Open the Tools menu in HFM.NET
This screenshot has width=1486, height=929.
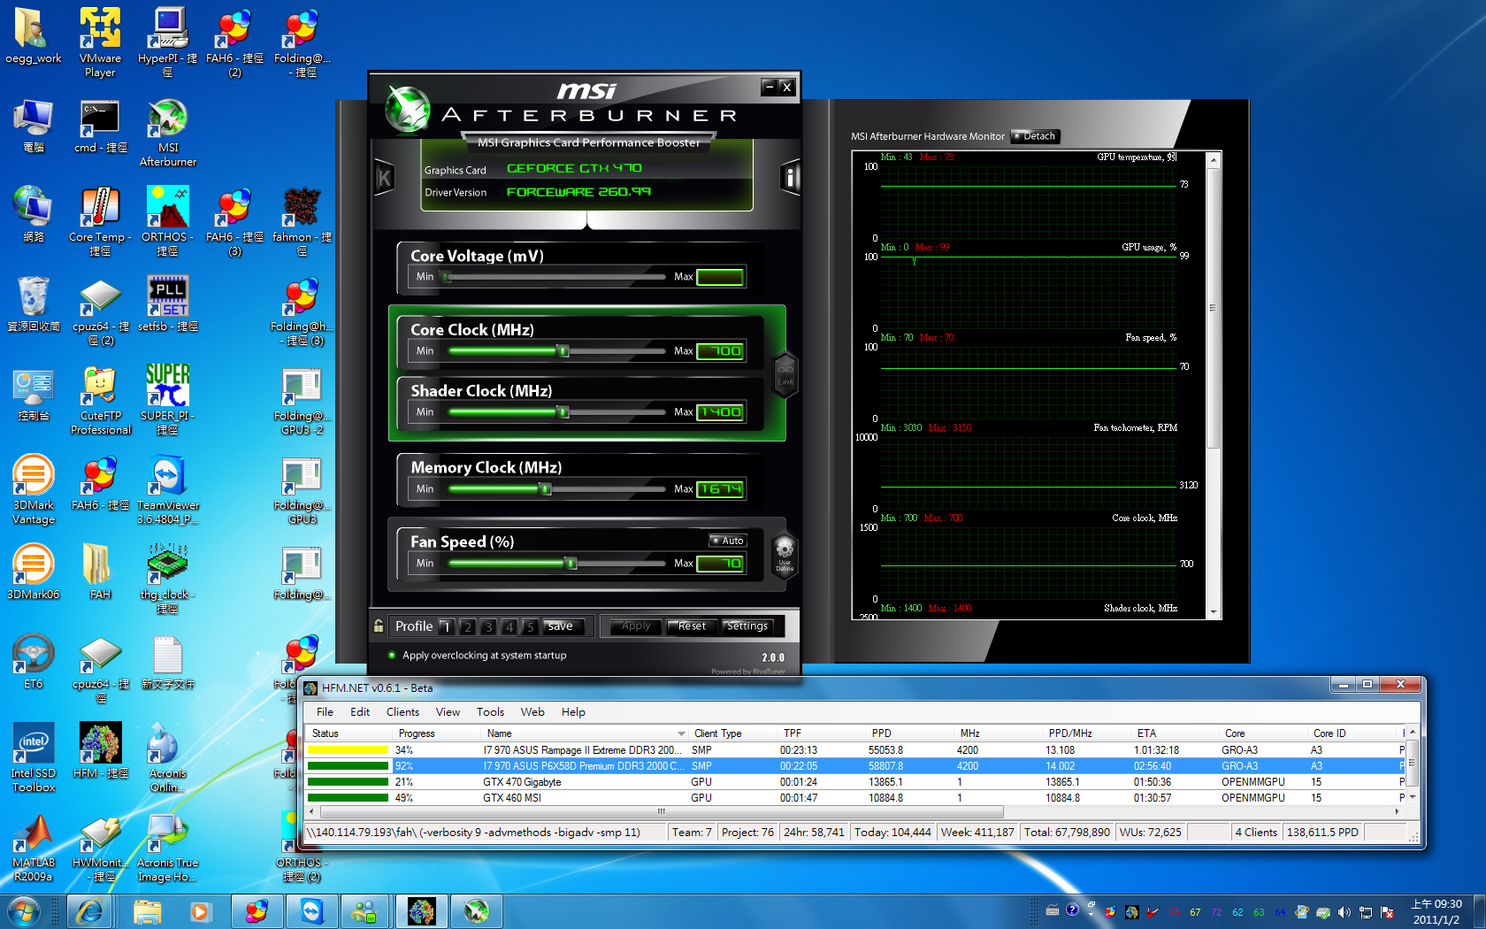490,712
